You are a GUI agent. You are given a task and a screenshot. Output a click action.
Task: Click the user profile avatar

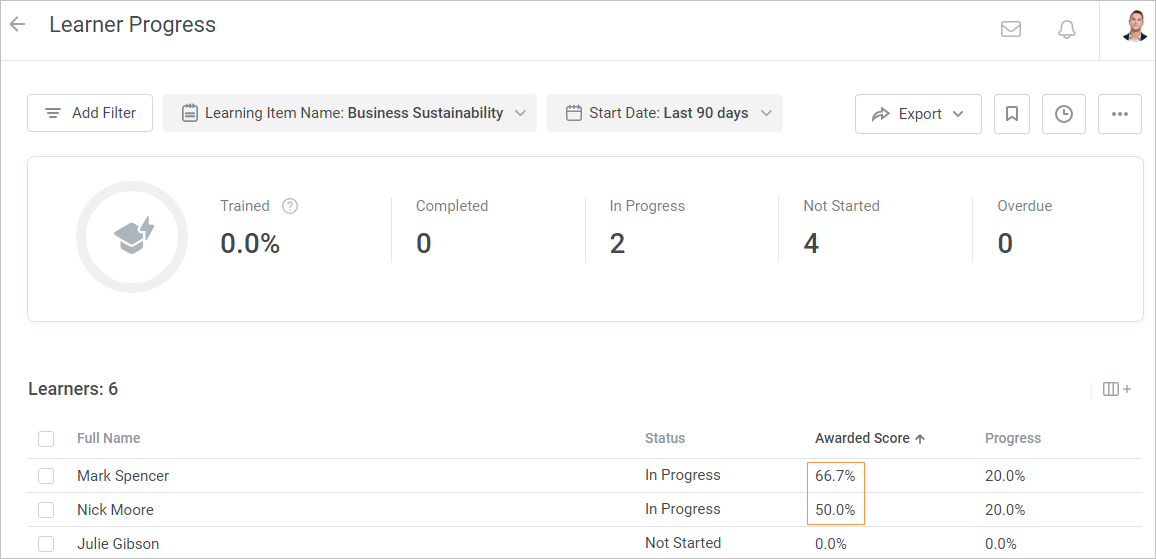pos(1134,26)
